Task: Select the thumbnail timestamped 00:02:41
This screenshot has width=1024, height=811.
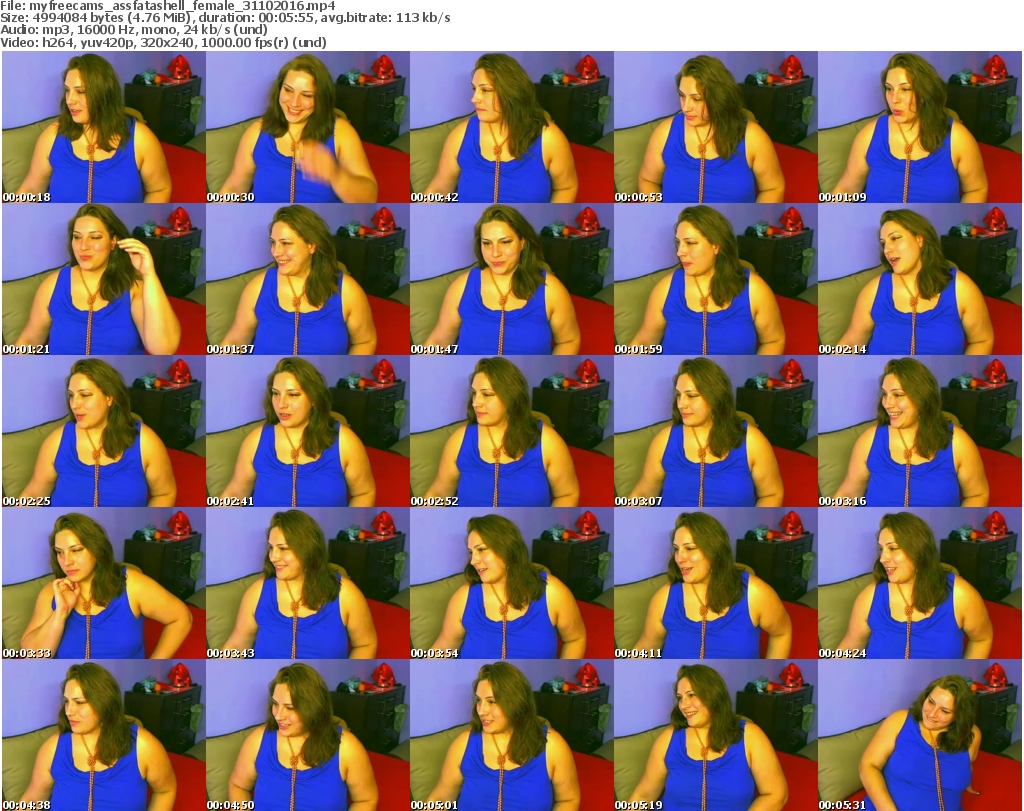Action: [x=308, y=432]
